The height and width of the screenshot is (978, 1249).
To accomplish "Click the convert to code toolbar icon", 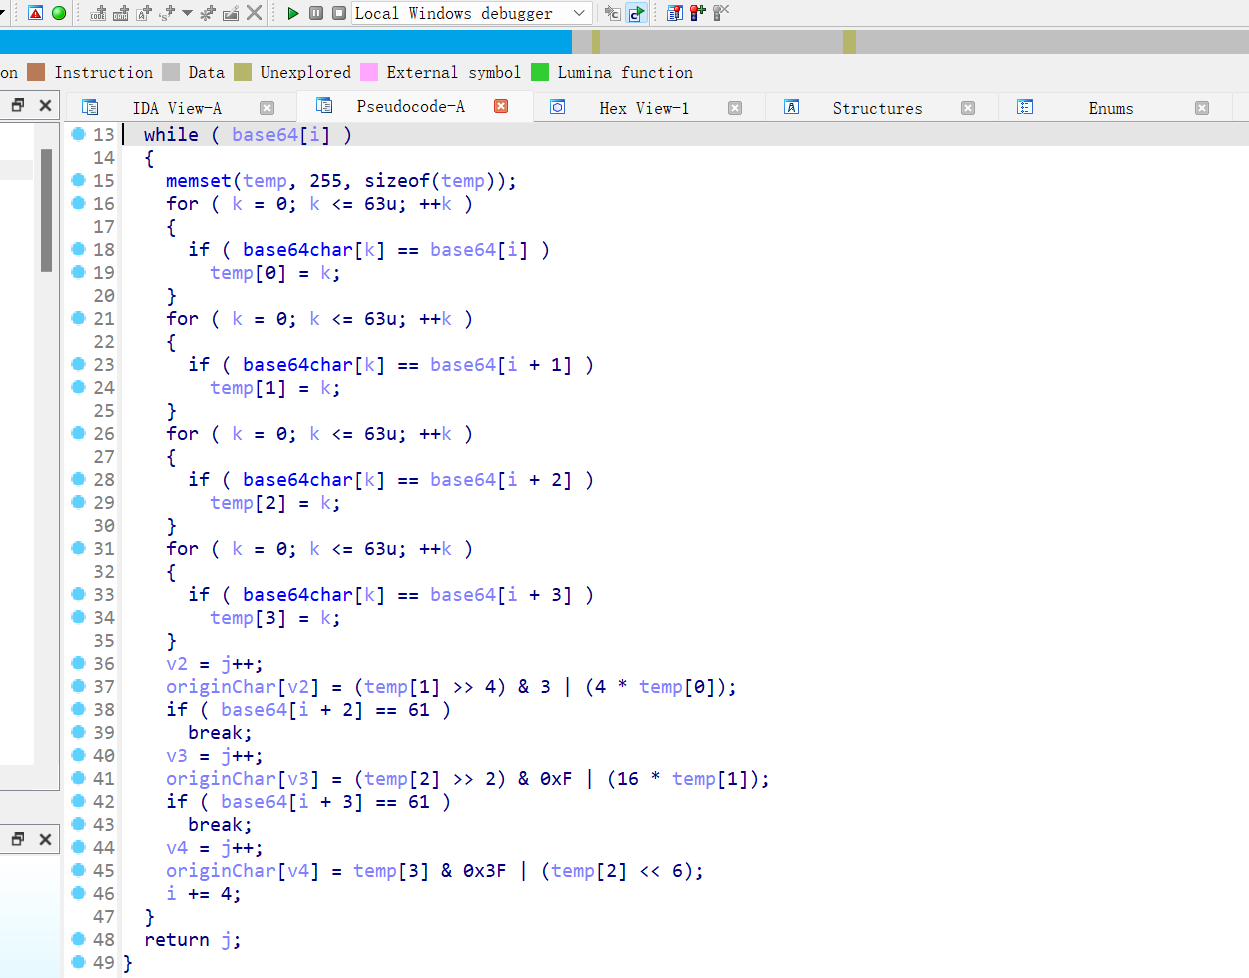I will click(98, 13).
